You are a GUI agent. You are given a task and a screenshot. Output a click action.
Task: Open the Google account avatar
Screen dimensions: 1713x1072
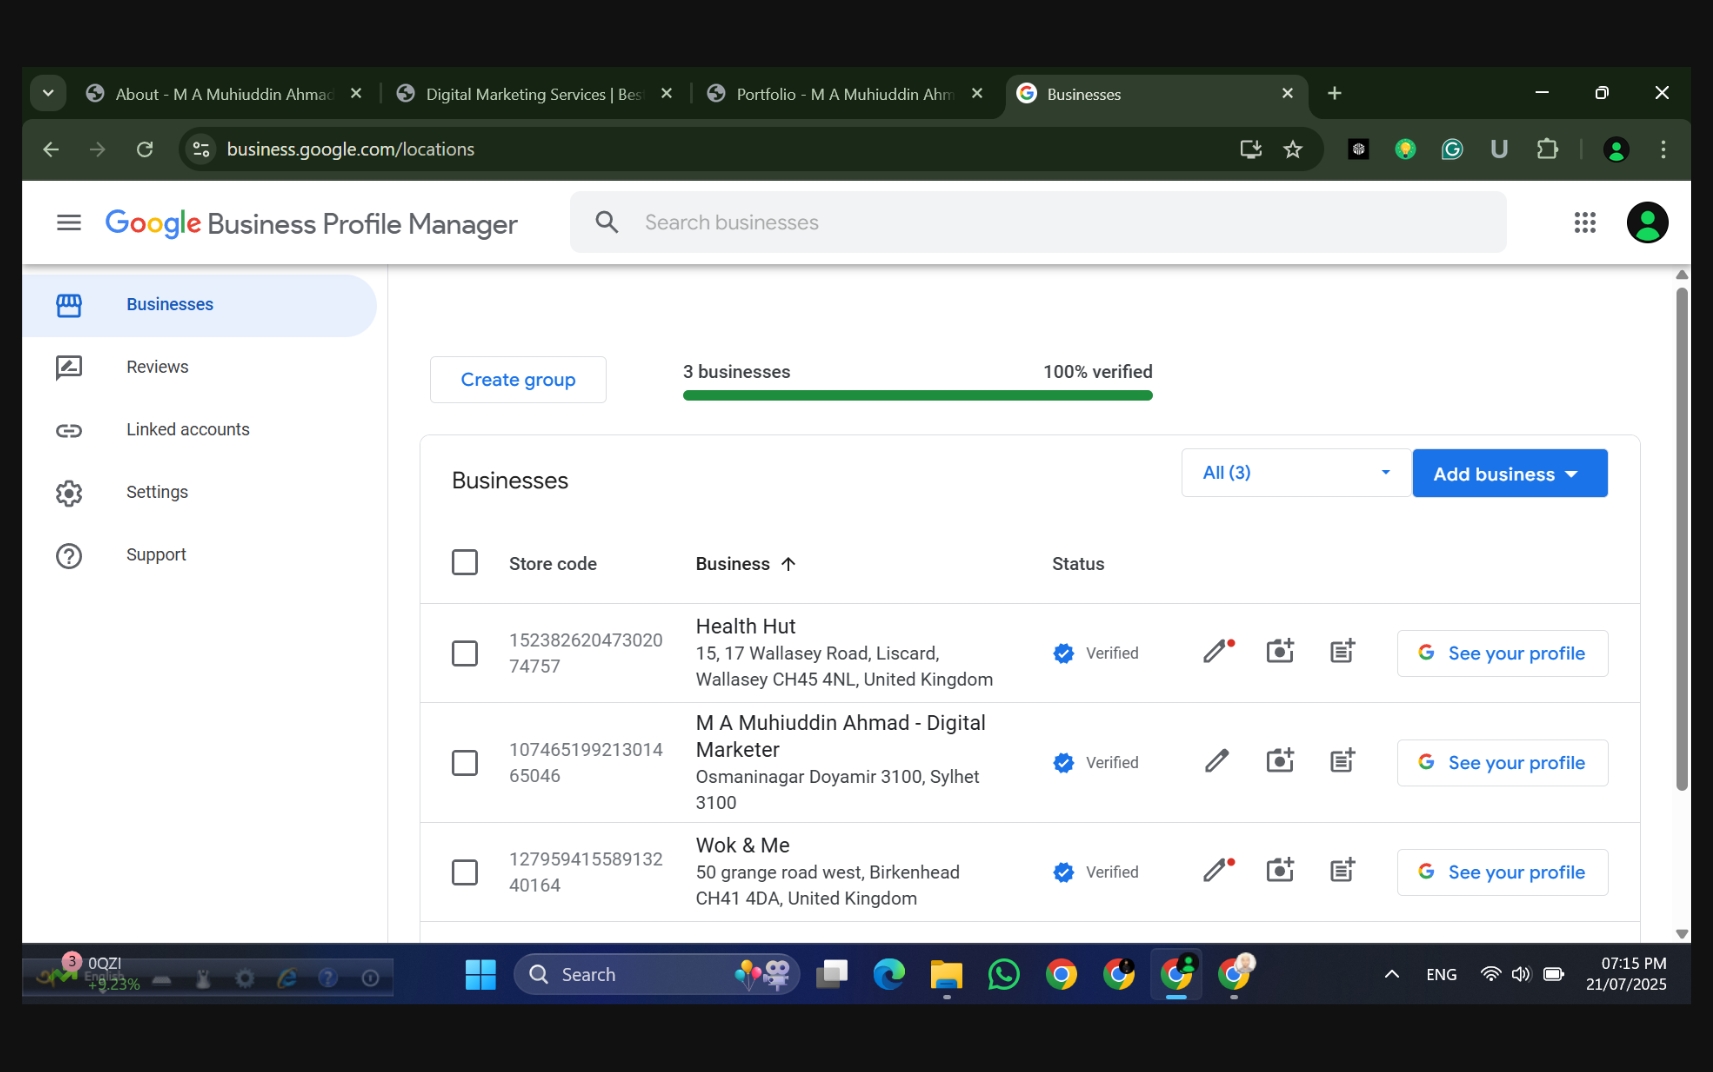[x=1647, y=222]
